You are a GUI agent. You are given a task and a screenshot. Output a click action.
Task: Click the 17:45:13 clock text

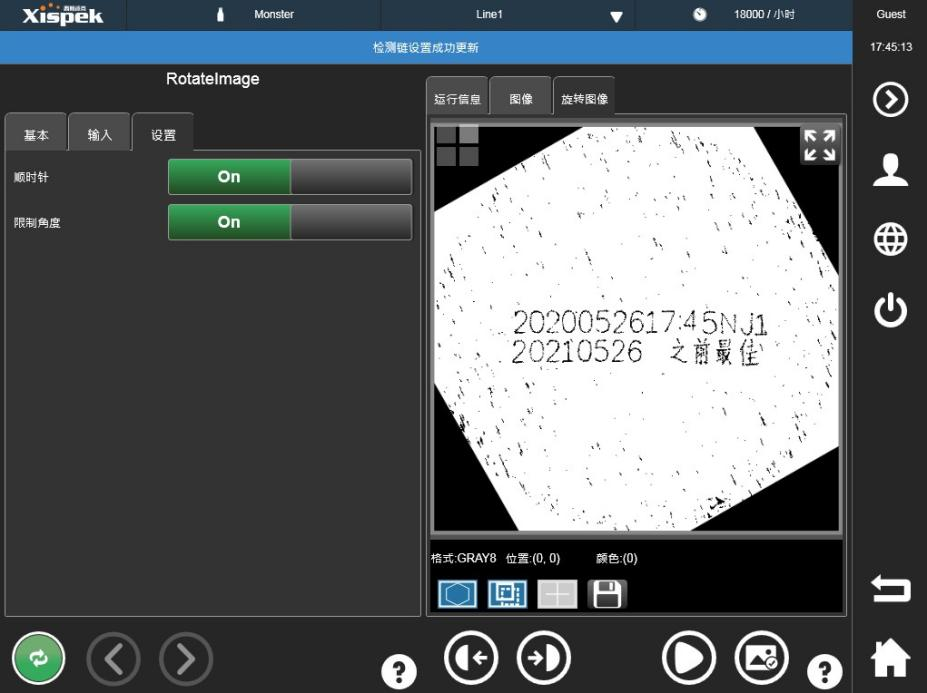tap(890, 47)
